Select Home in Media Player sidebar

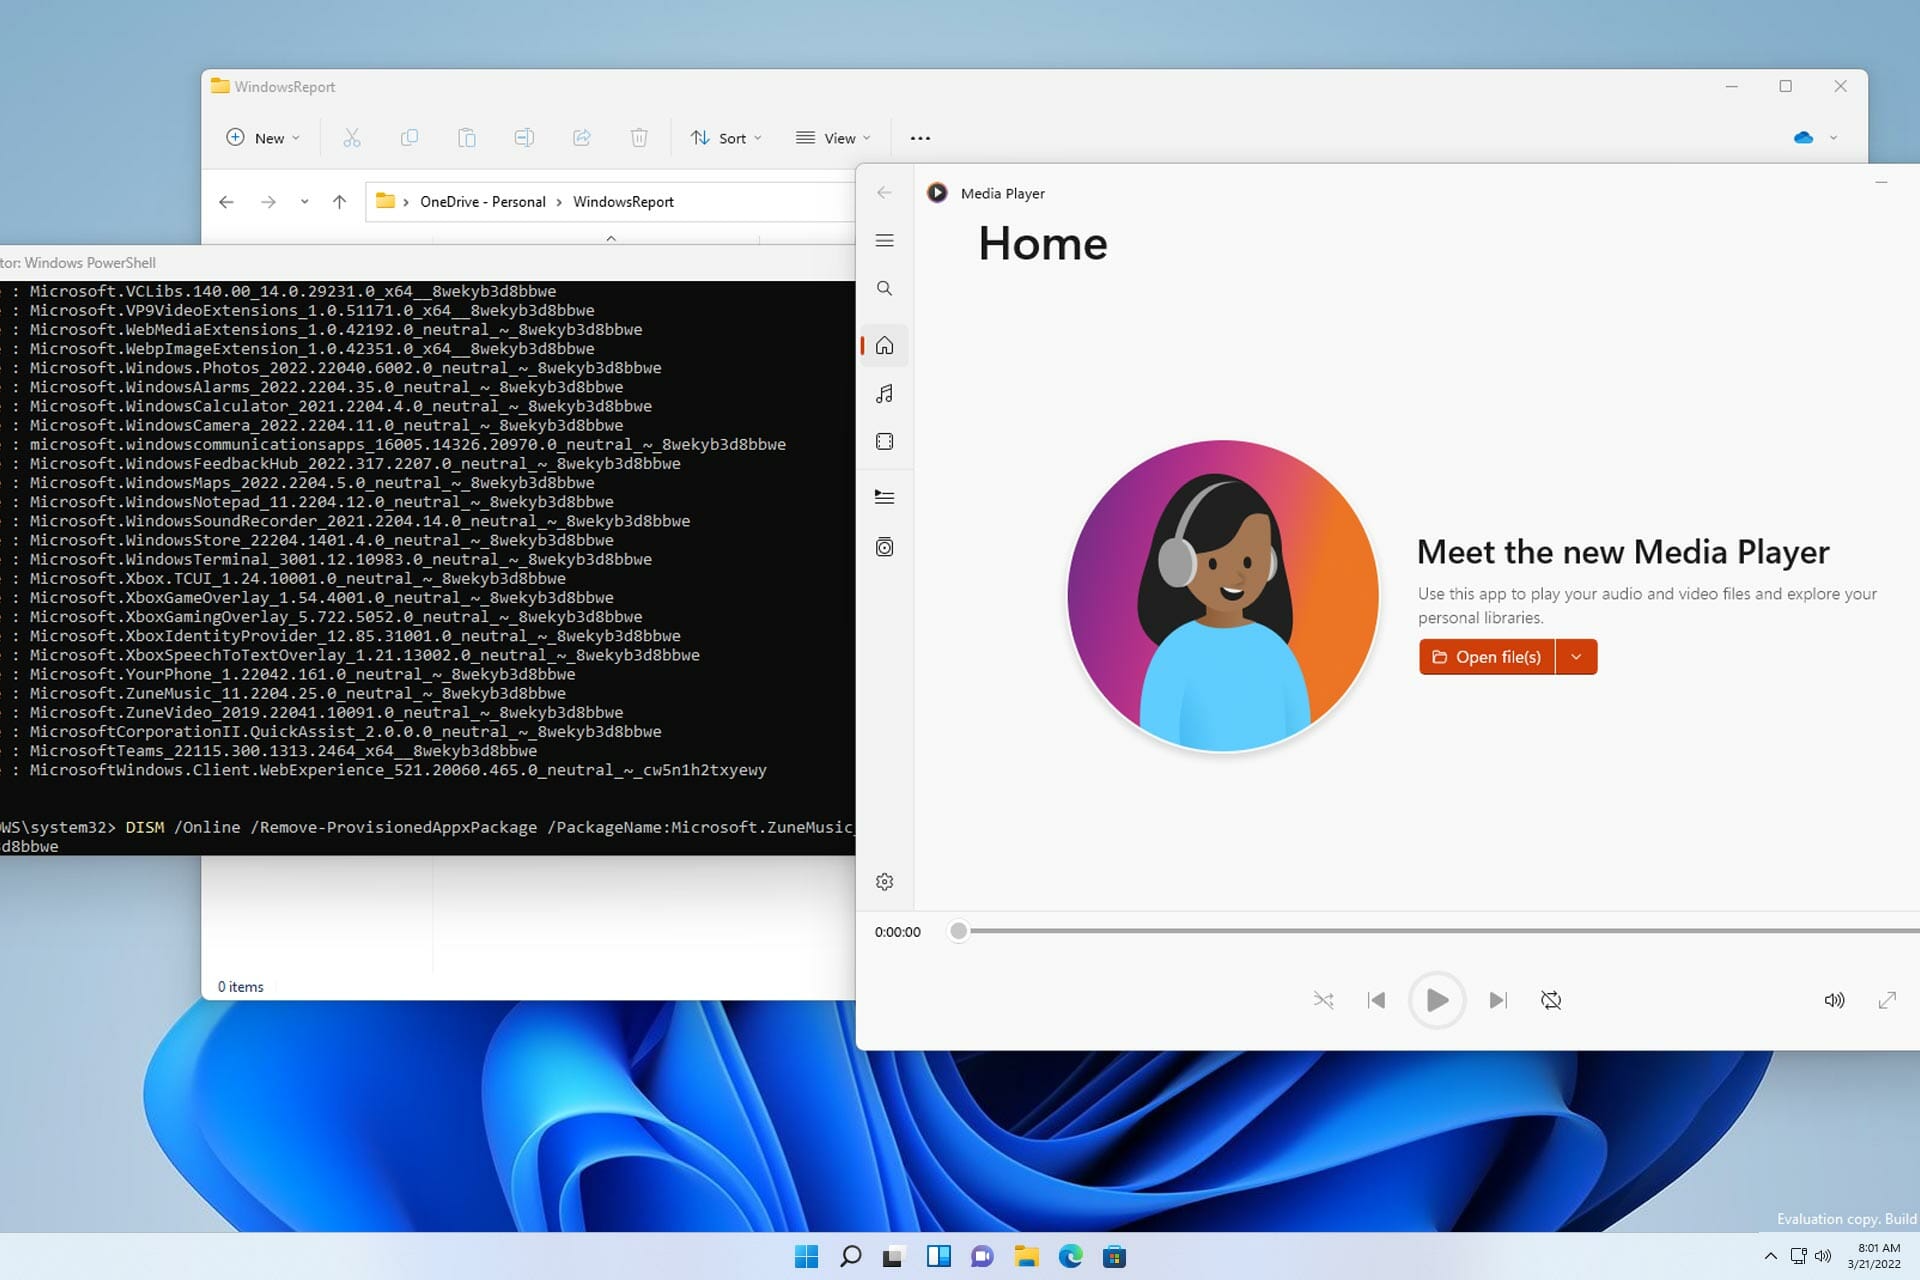(x=884, y=345)
